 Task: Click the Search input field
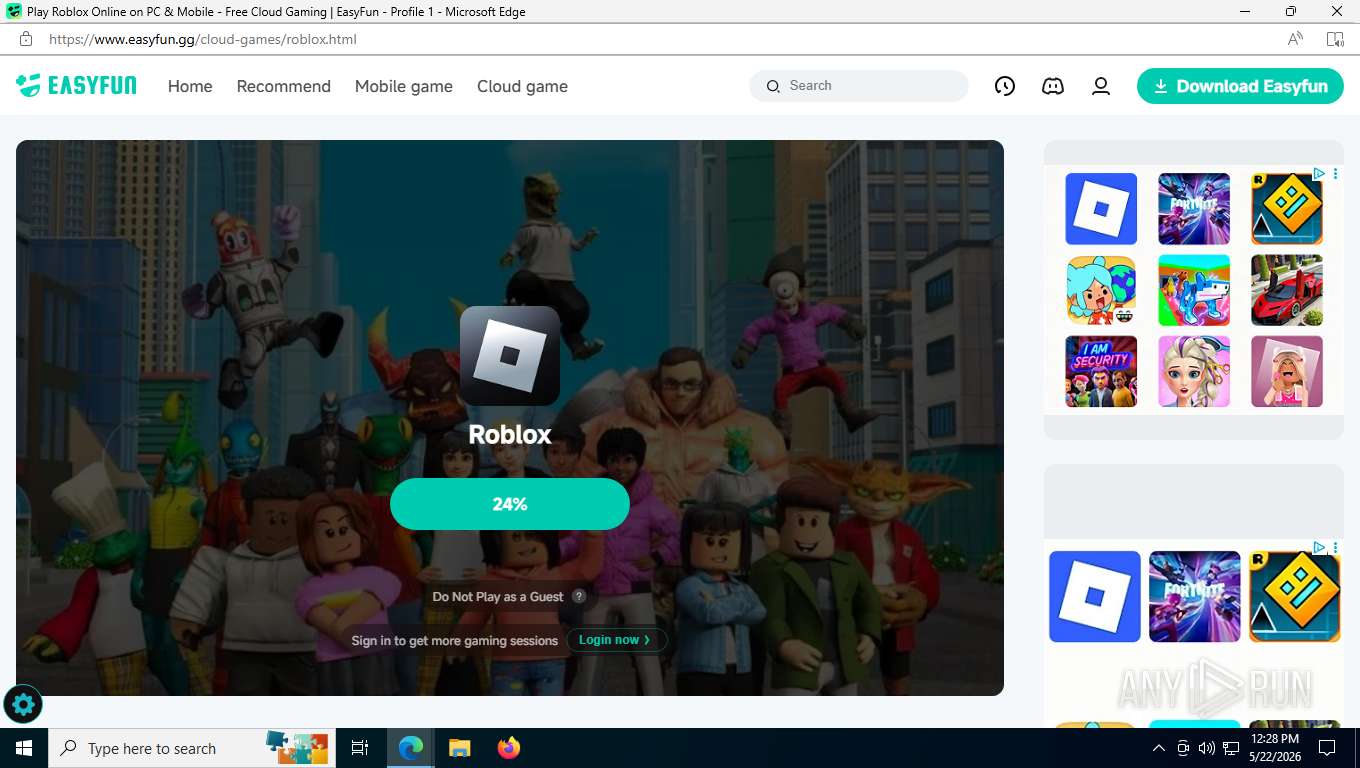(859, 86)
